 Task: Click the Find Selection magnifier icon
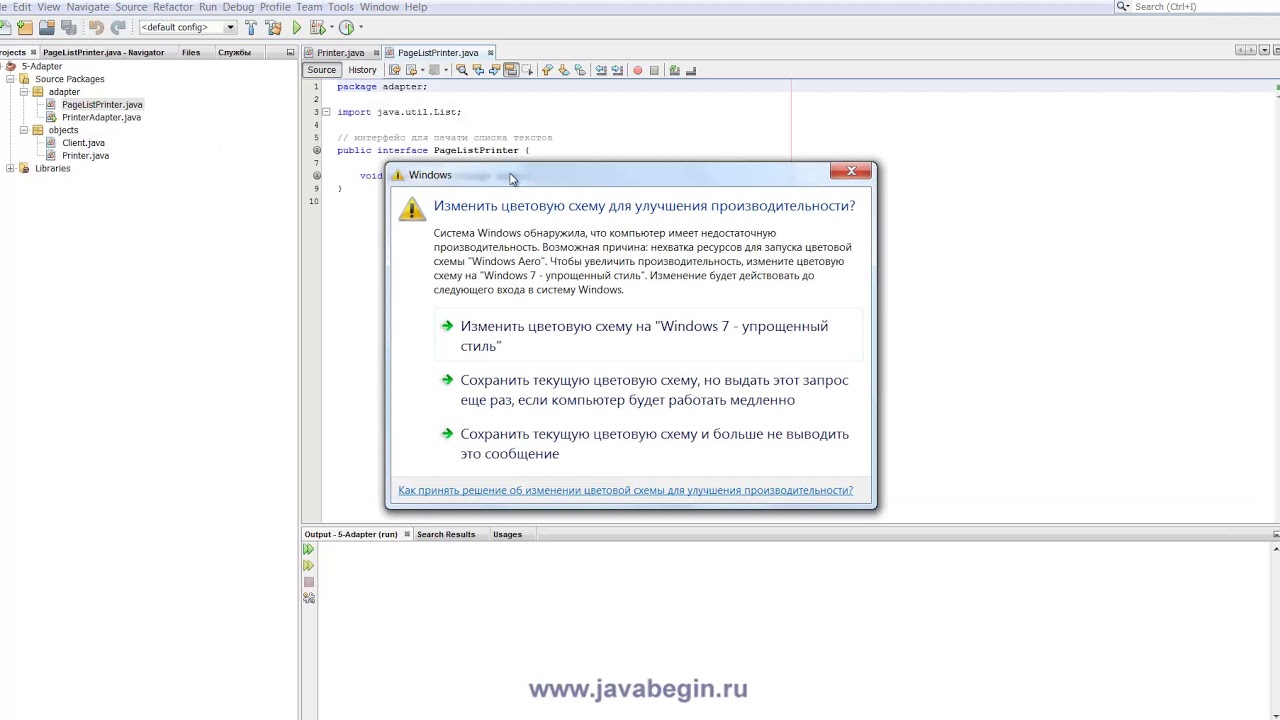(461, 70)
